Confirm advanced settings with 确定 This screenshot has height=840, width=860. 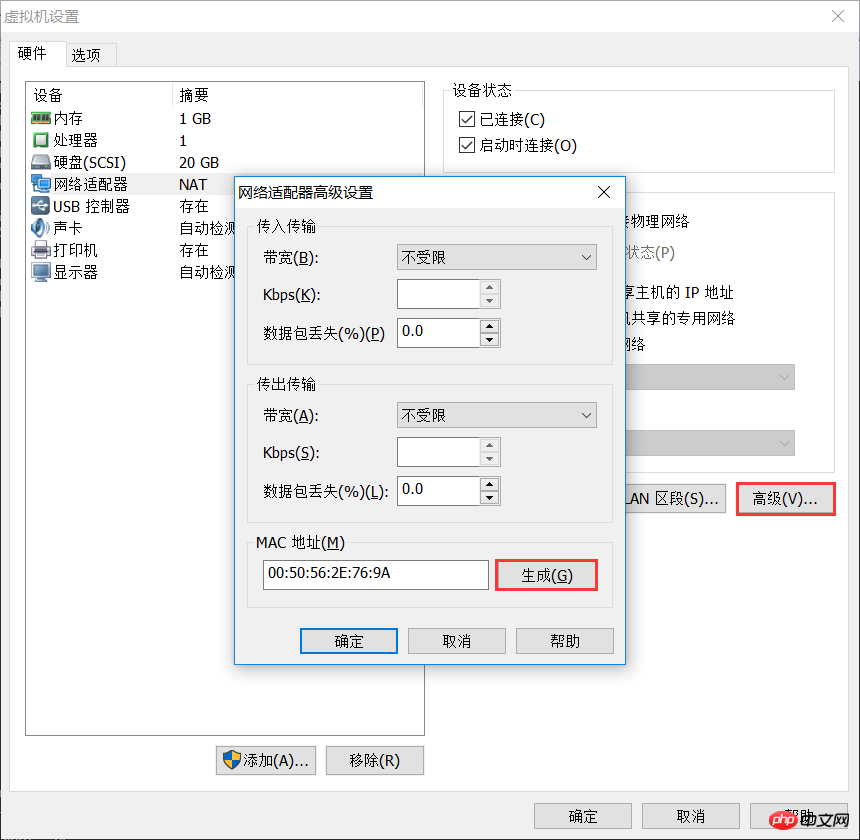pyautogui.click(x=349, y=641)
